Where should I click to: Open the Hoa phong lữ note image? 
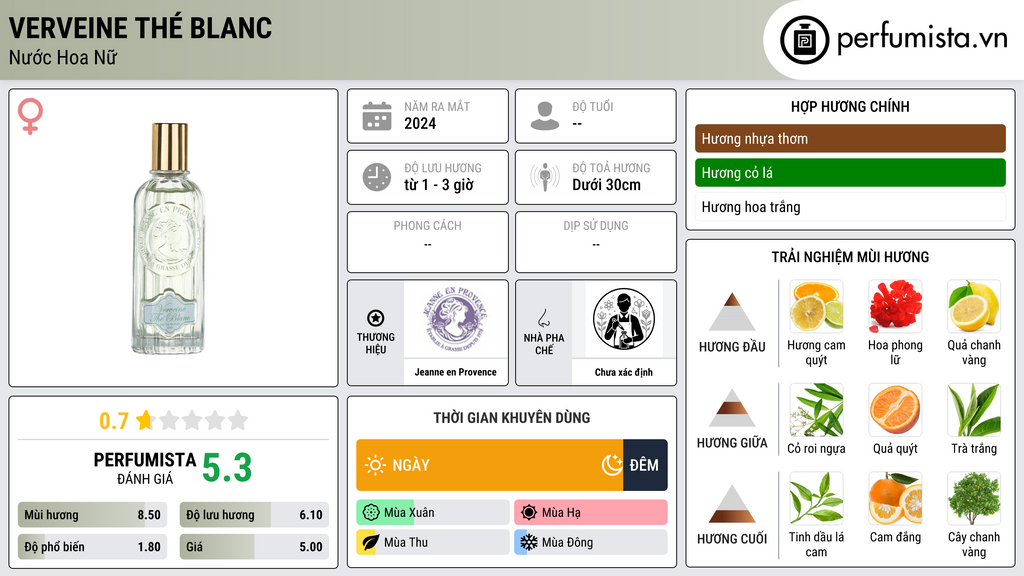895,306
